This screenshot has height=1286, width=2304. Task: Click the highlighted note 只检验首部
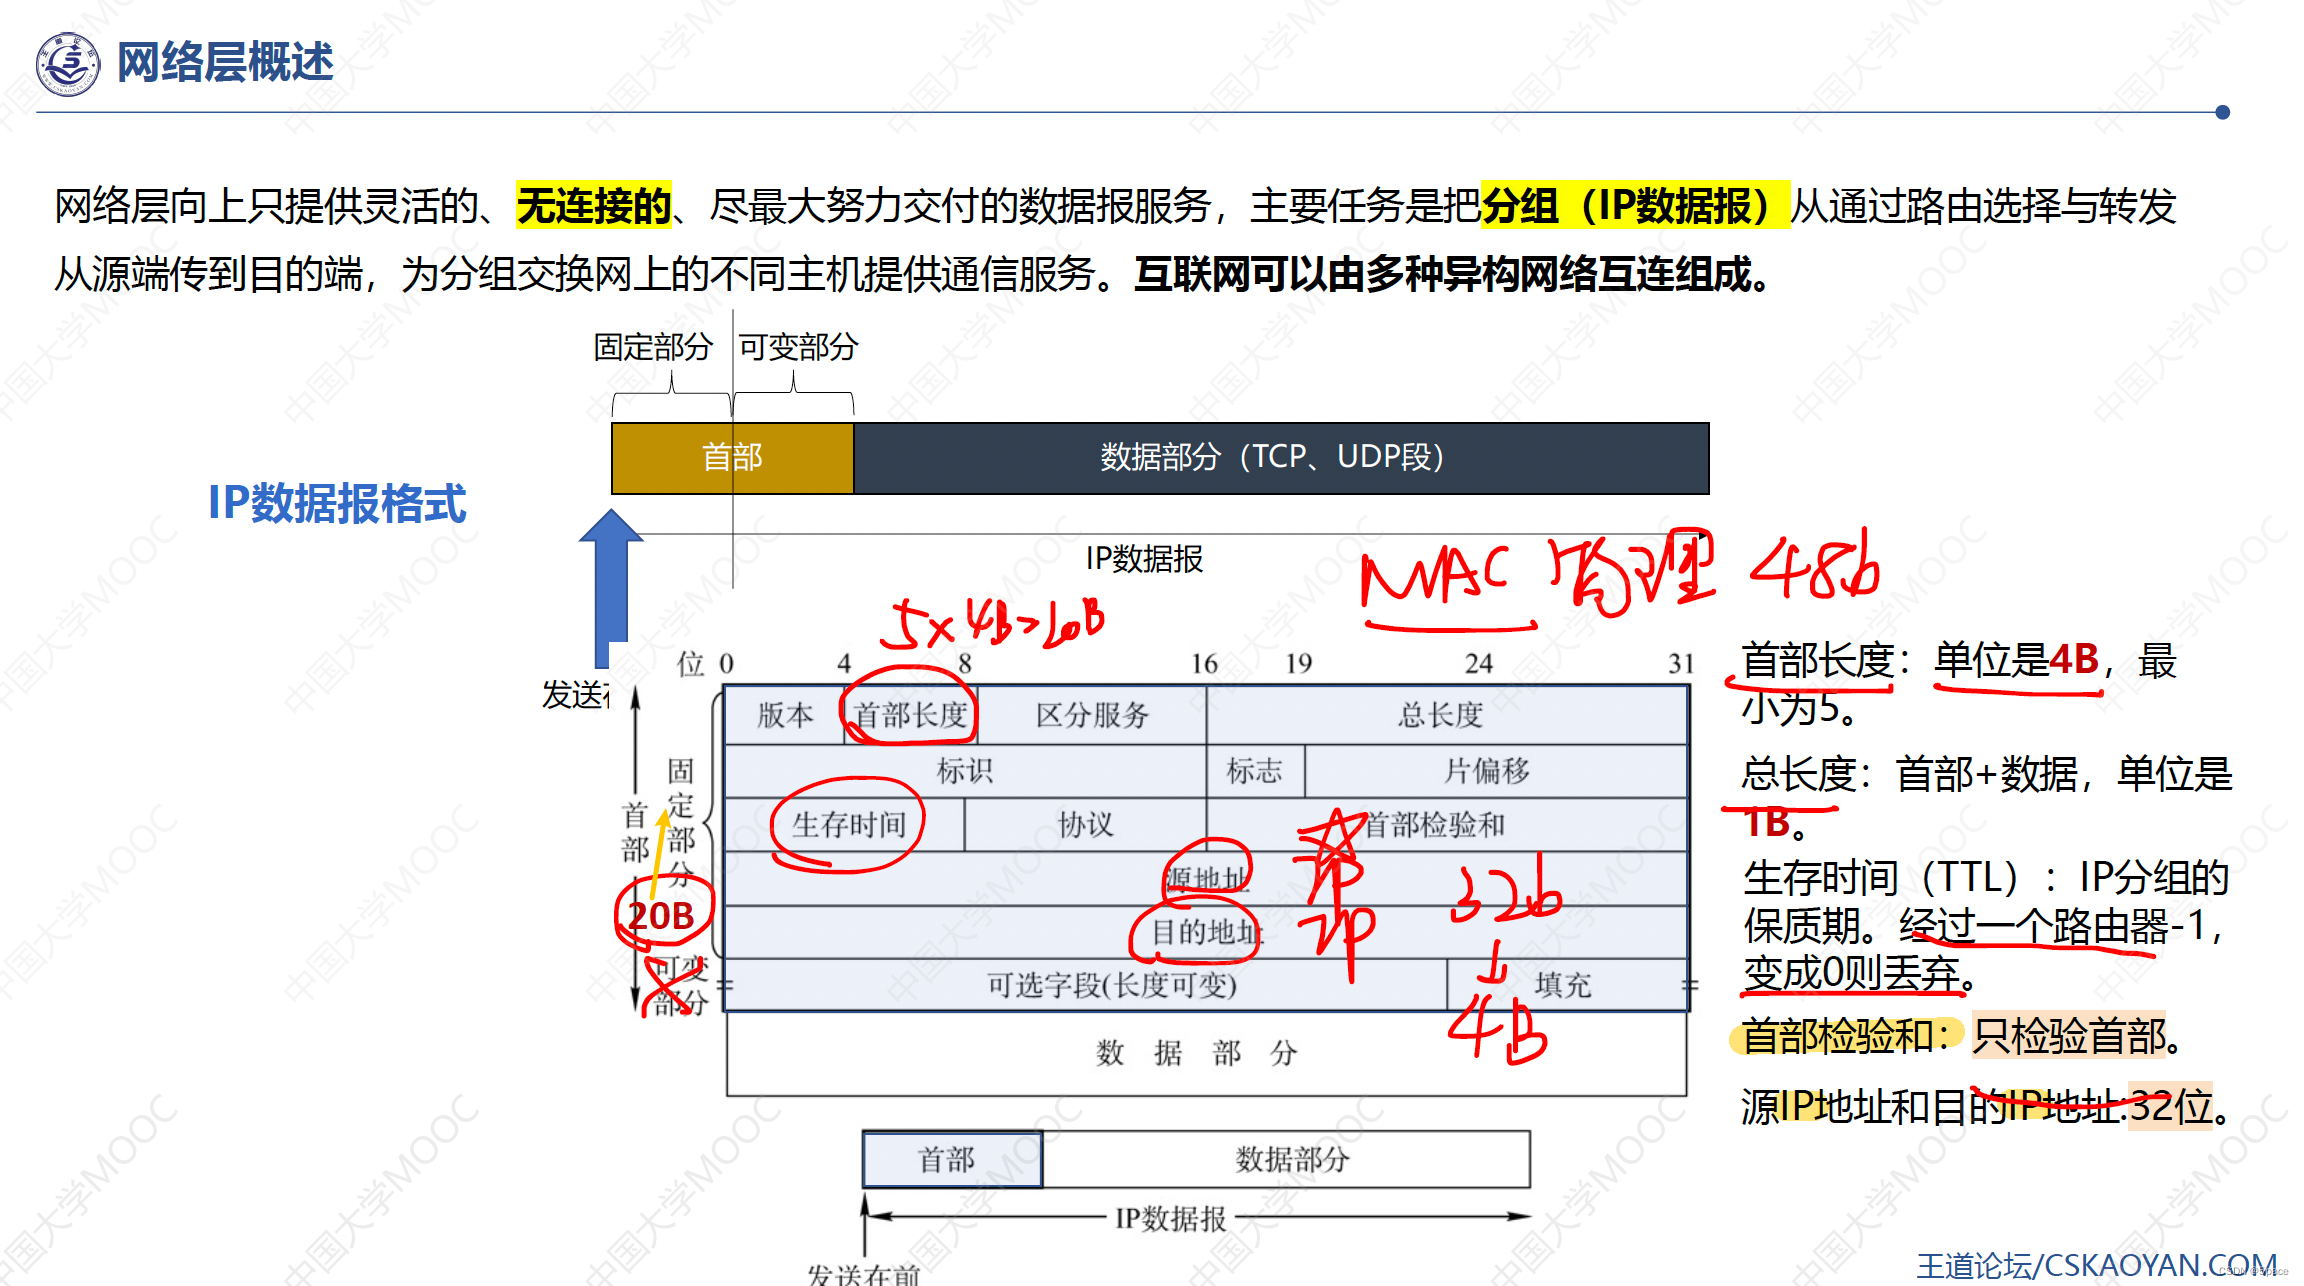[2070, 1036]
